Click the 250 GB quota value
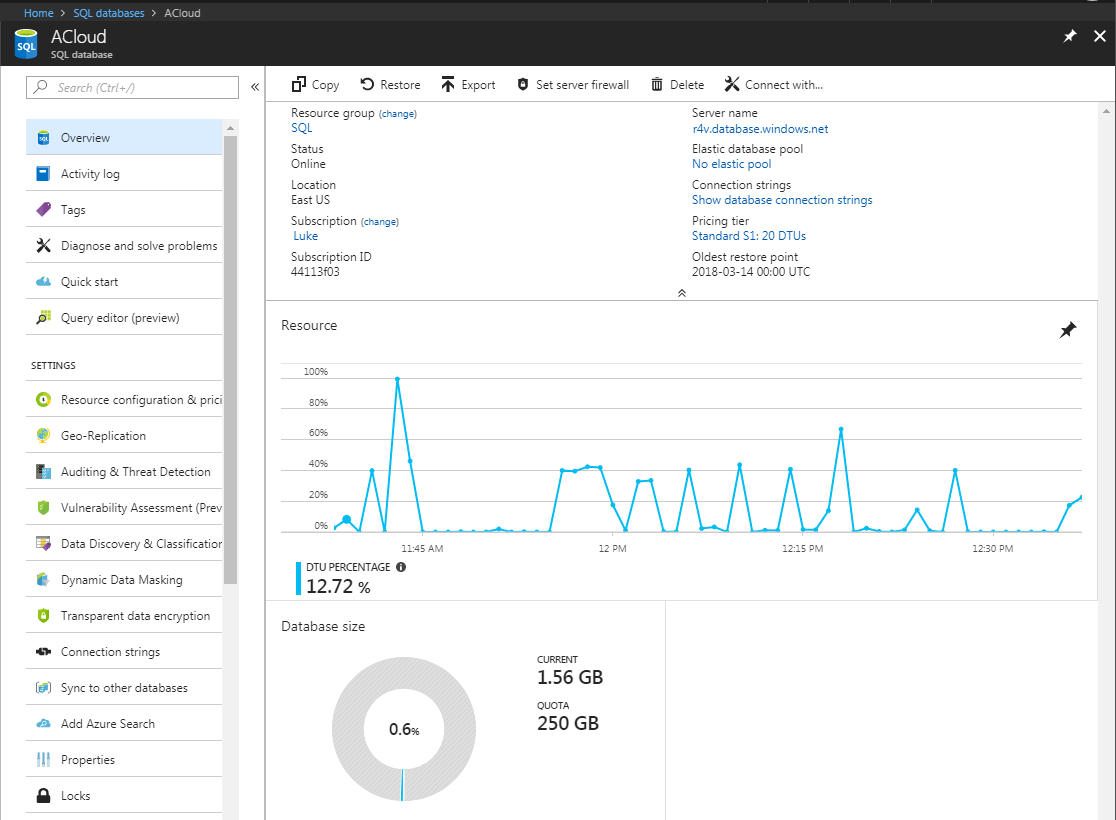The width and height of the screenshot is (1116, 820). click(x=568, y=723)
